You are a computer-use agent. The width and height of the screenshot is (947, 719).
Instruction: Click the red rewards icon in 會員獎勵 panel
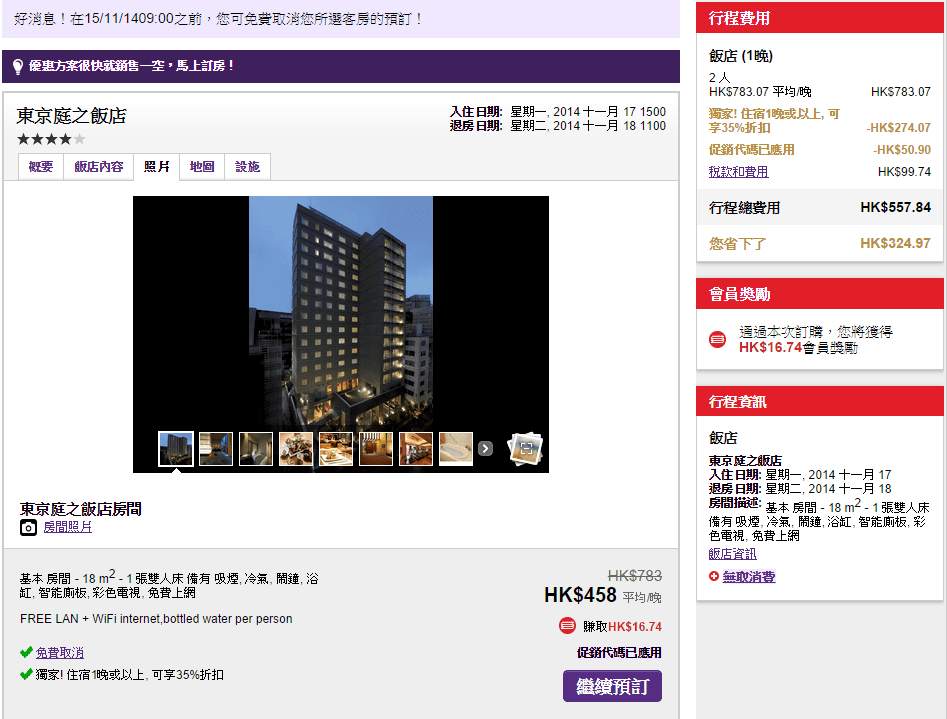pos(717,339)
